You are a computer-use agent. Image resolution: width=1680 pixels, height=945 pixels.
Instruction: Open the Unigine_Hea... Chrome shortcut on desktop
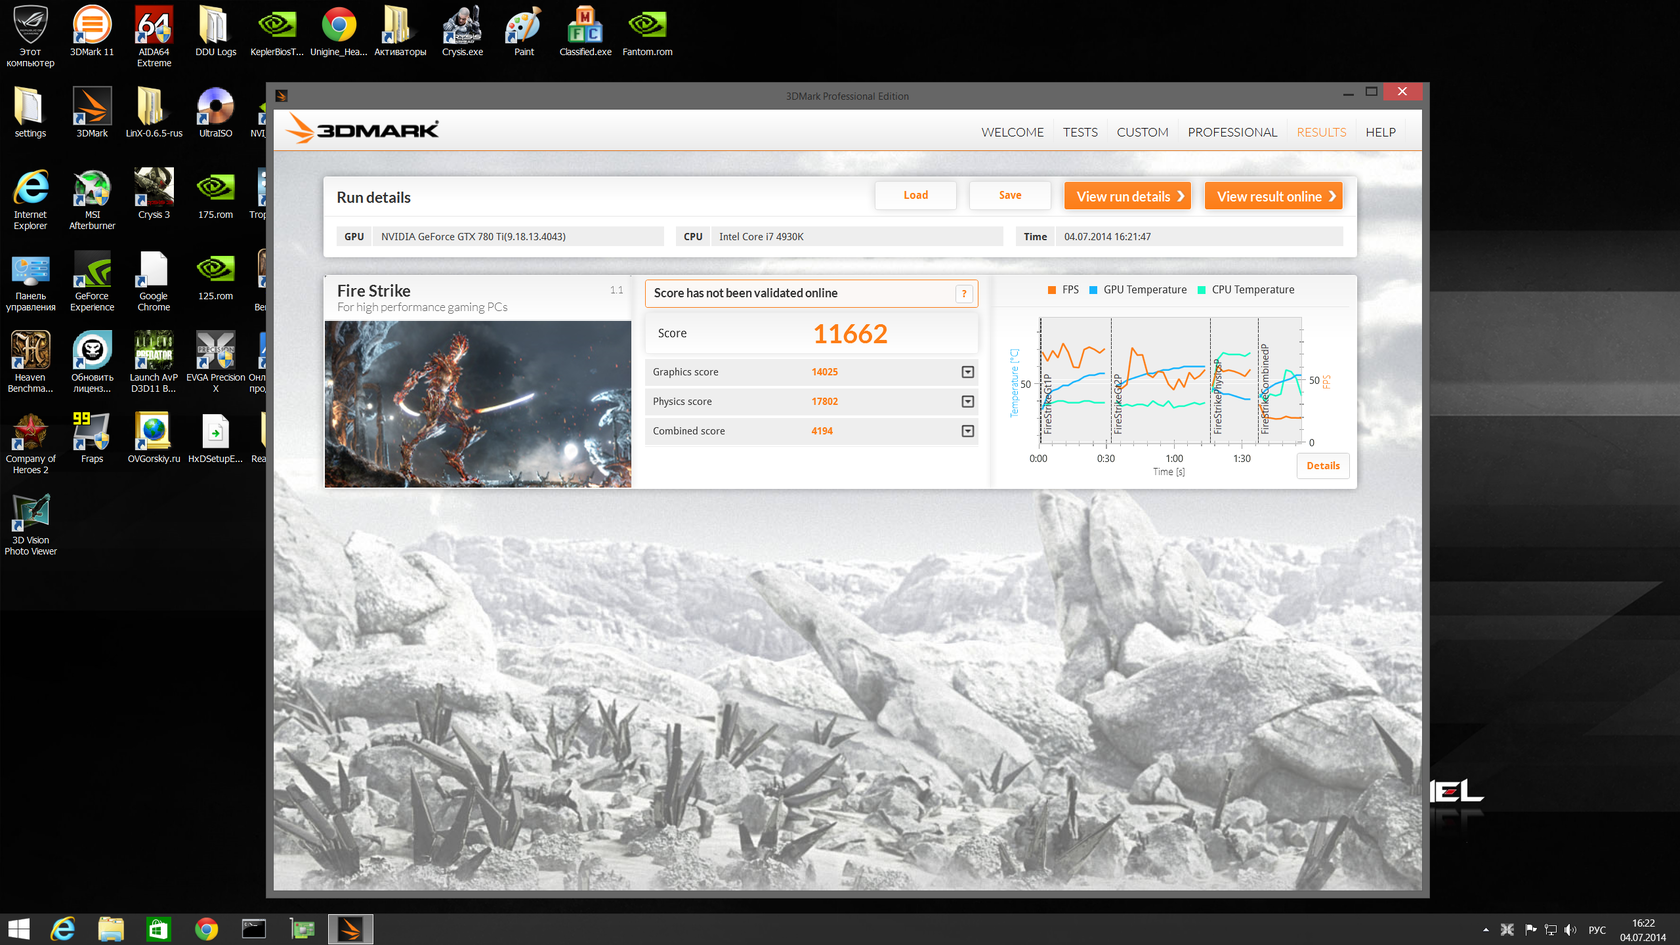(339, 31)
